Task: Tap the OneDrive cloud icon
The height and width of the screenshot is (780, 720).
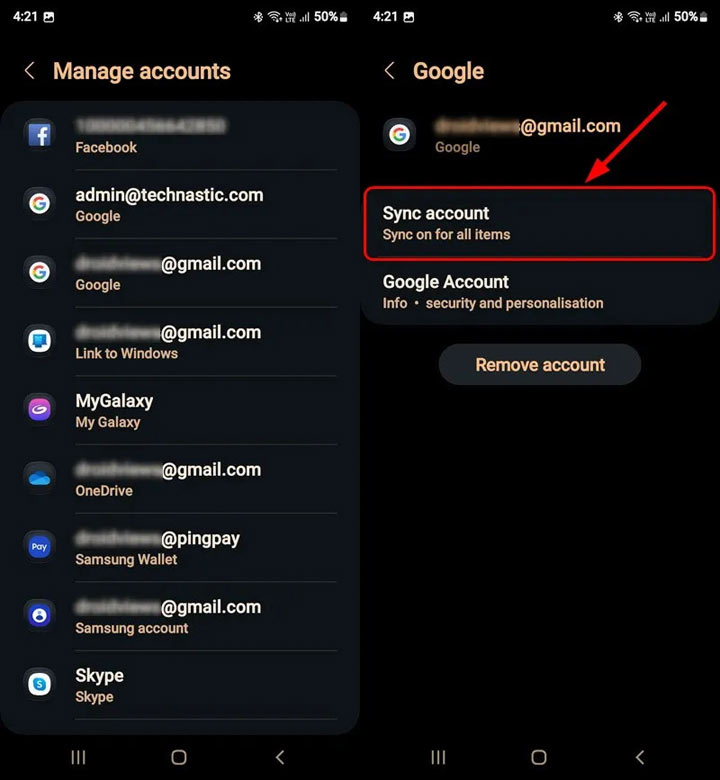Action: pos(39,479)
